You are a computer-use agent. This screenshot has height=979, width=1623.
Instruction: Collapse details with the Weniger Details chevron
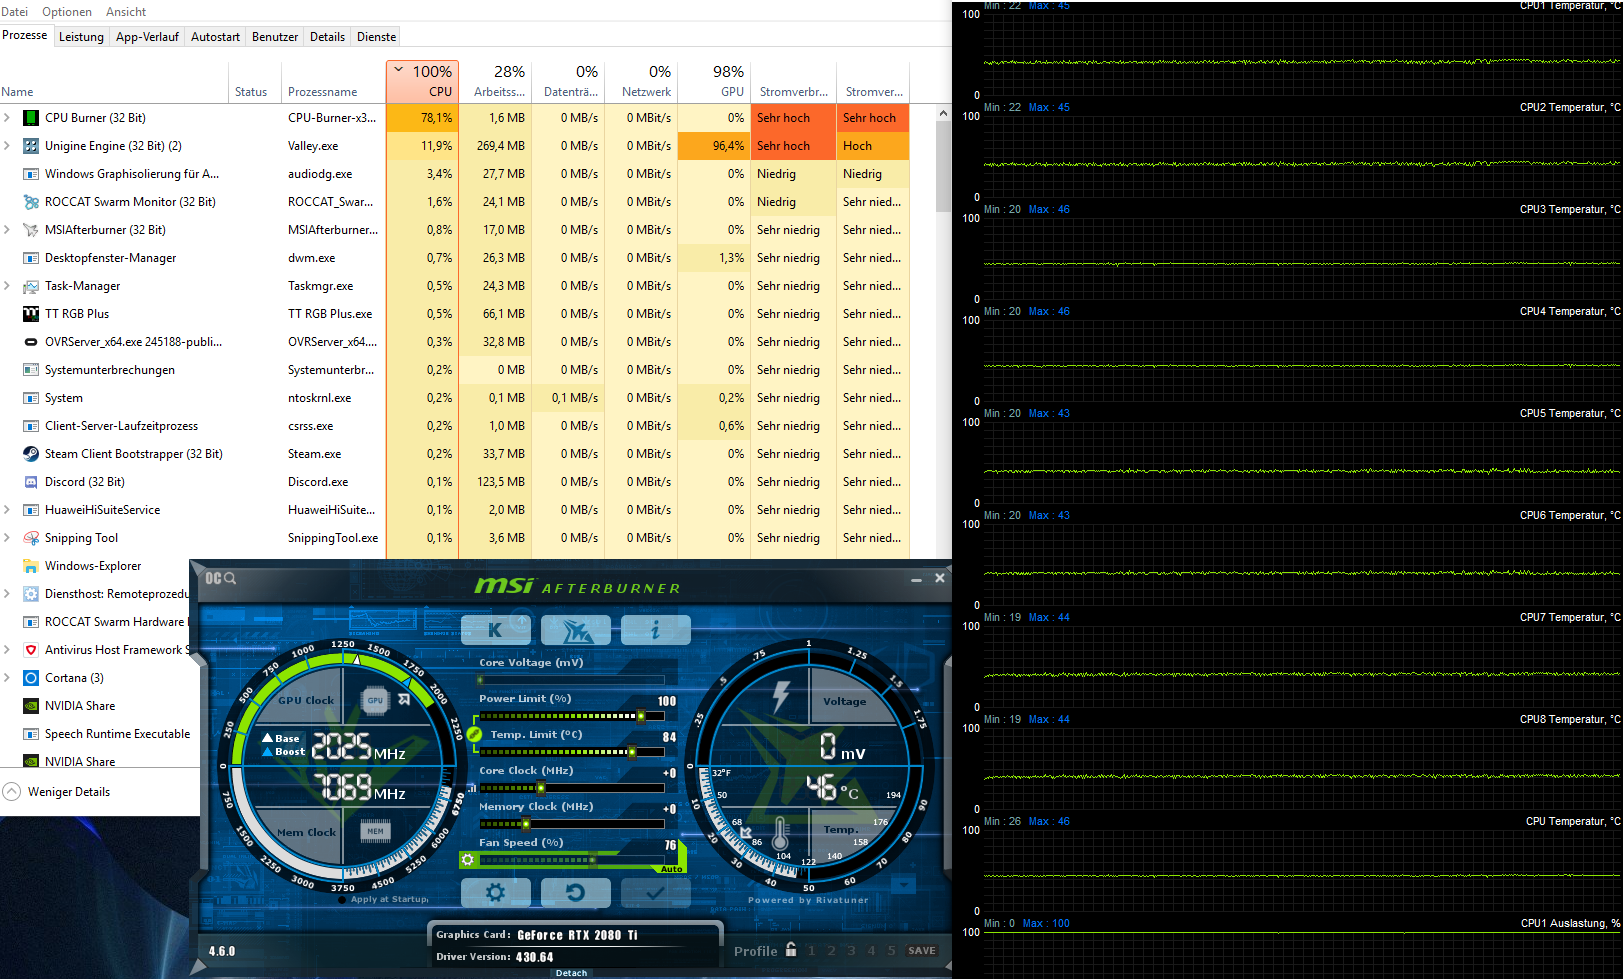tap(11, 792)
